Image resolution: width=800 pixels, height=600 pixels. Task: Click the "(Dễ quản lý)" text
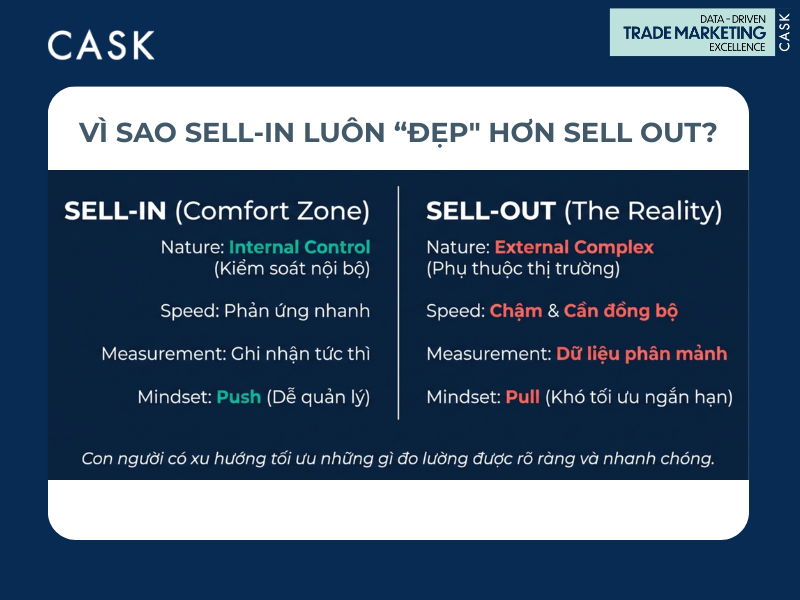pos(318,397)
